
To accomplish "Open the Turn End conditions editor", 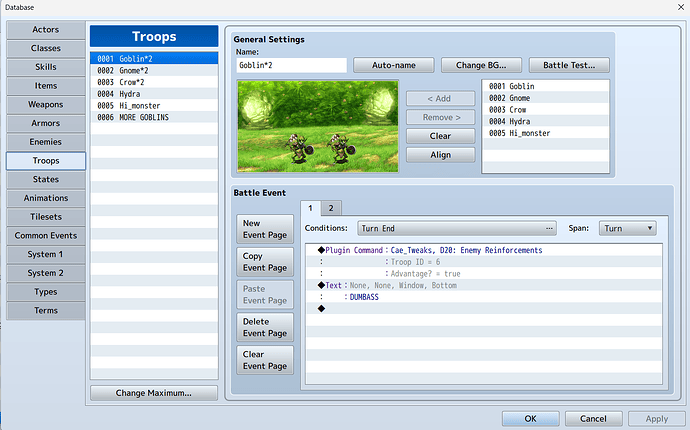I will (x=457, y=228).
